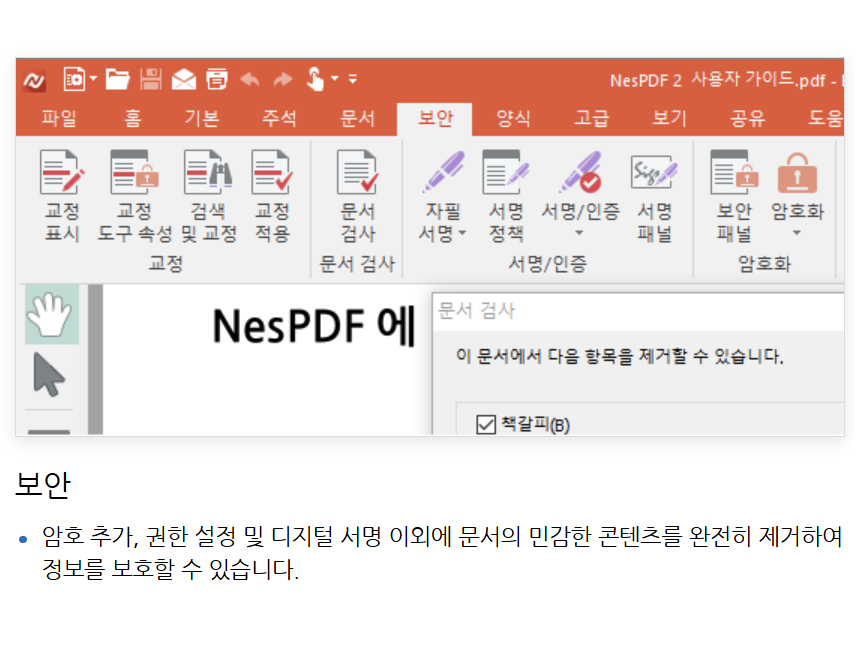Click the touch mode hand pointer icon
This screenshot has width=855, height=660.
(x=315, y=80)
